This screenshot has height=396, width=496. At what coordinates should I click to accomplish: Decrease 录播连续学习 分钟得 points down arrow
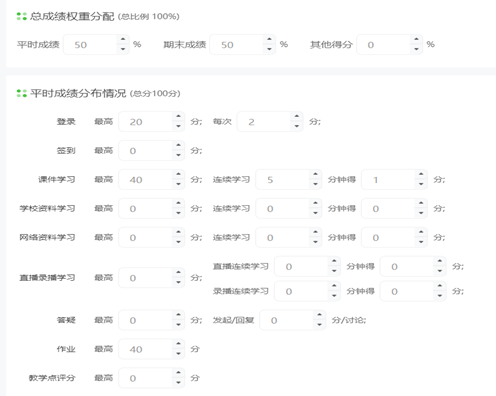click(x=440, y=296)
